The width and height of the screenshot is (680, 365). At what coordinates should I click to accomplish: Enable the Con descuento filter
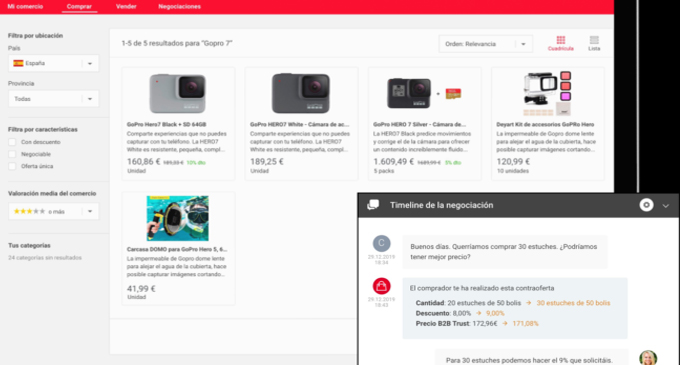tap(12, 142)
